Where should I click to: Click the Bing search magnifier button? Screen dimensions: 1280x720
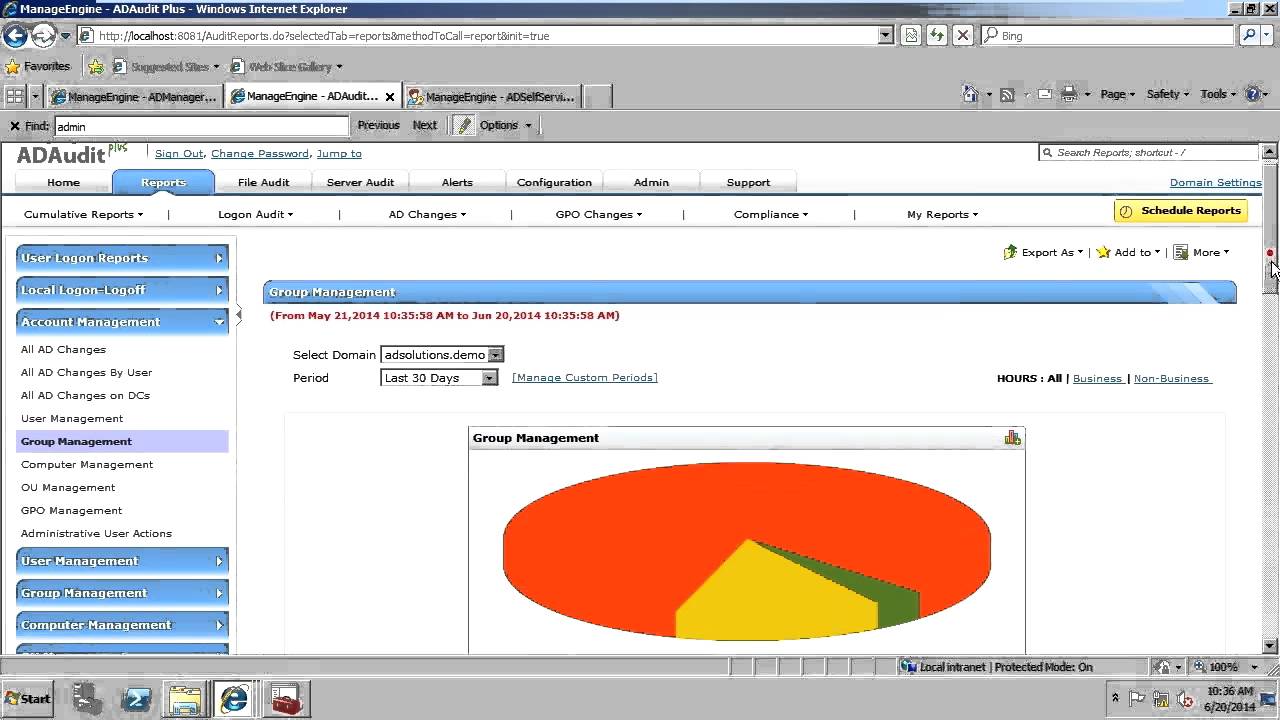point(1249,35)
